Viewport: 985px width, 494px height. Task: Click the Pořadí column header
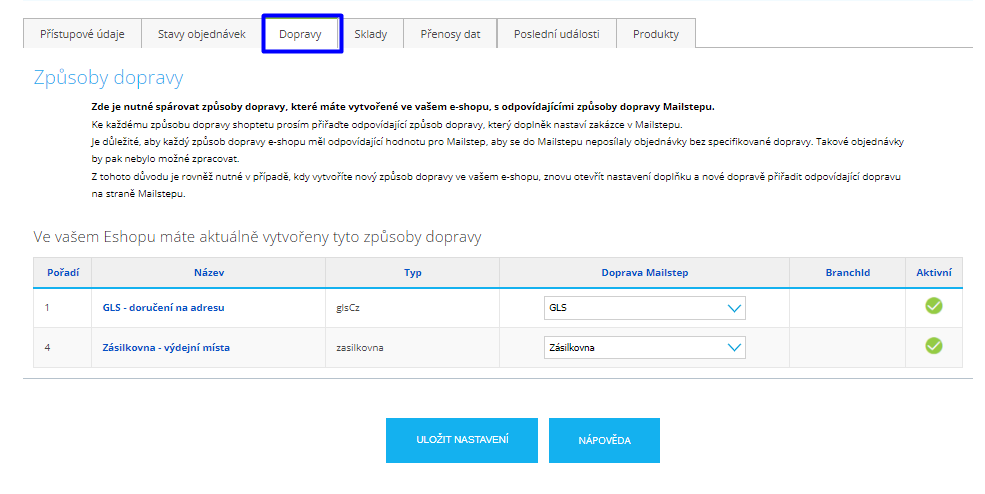pyautogui.click(x=62, y=272)
